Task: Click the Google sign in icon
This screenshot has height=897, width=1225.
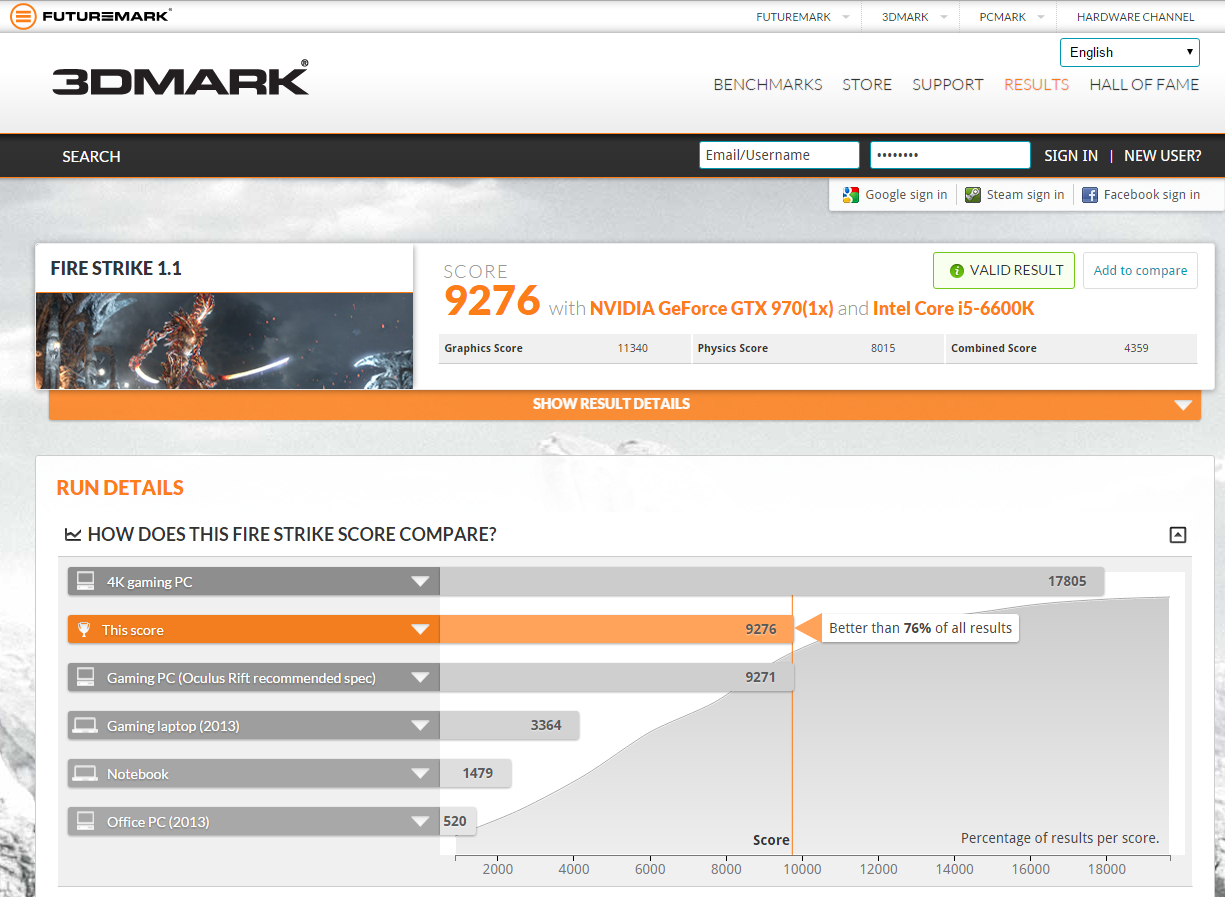Action: (x=851, y=195)
